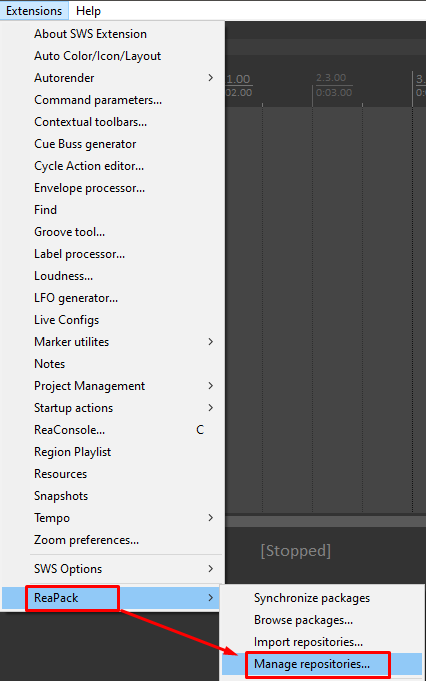Open the Extensions menu
Image resolution: width=426 pixels, height=681 pixels.
click(34, 10)
